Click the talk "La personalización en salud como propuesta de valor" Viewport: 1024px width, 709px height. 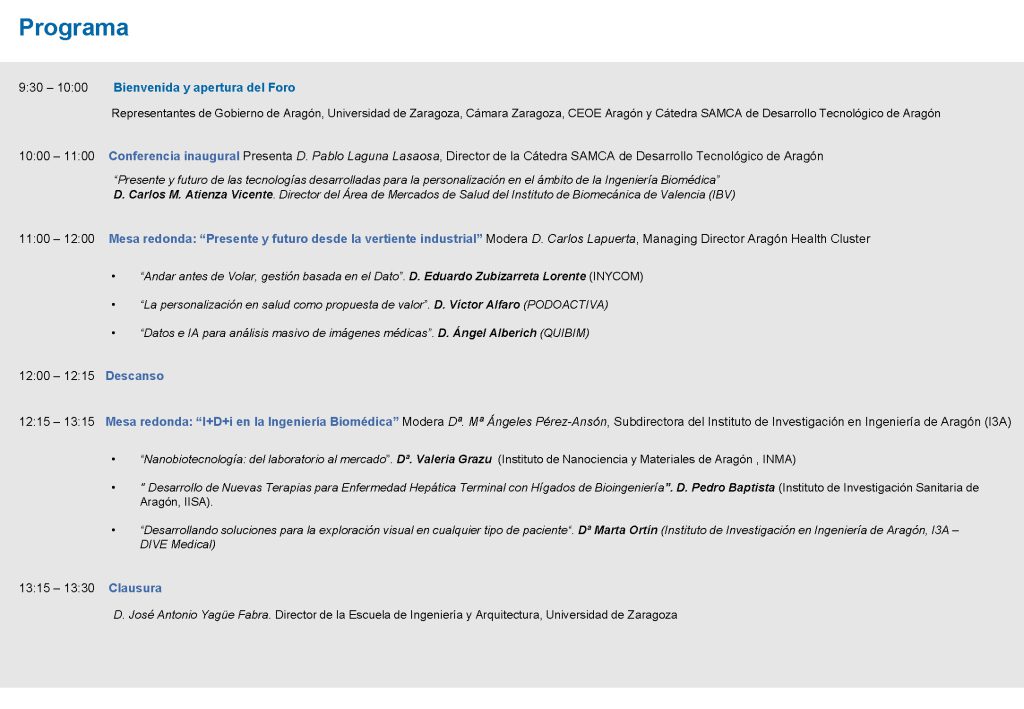coord(285,305)
